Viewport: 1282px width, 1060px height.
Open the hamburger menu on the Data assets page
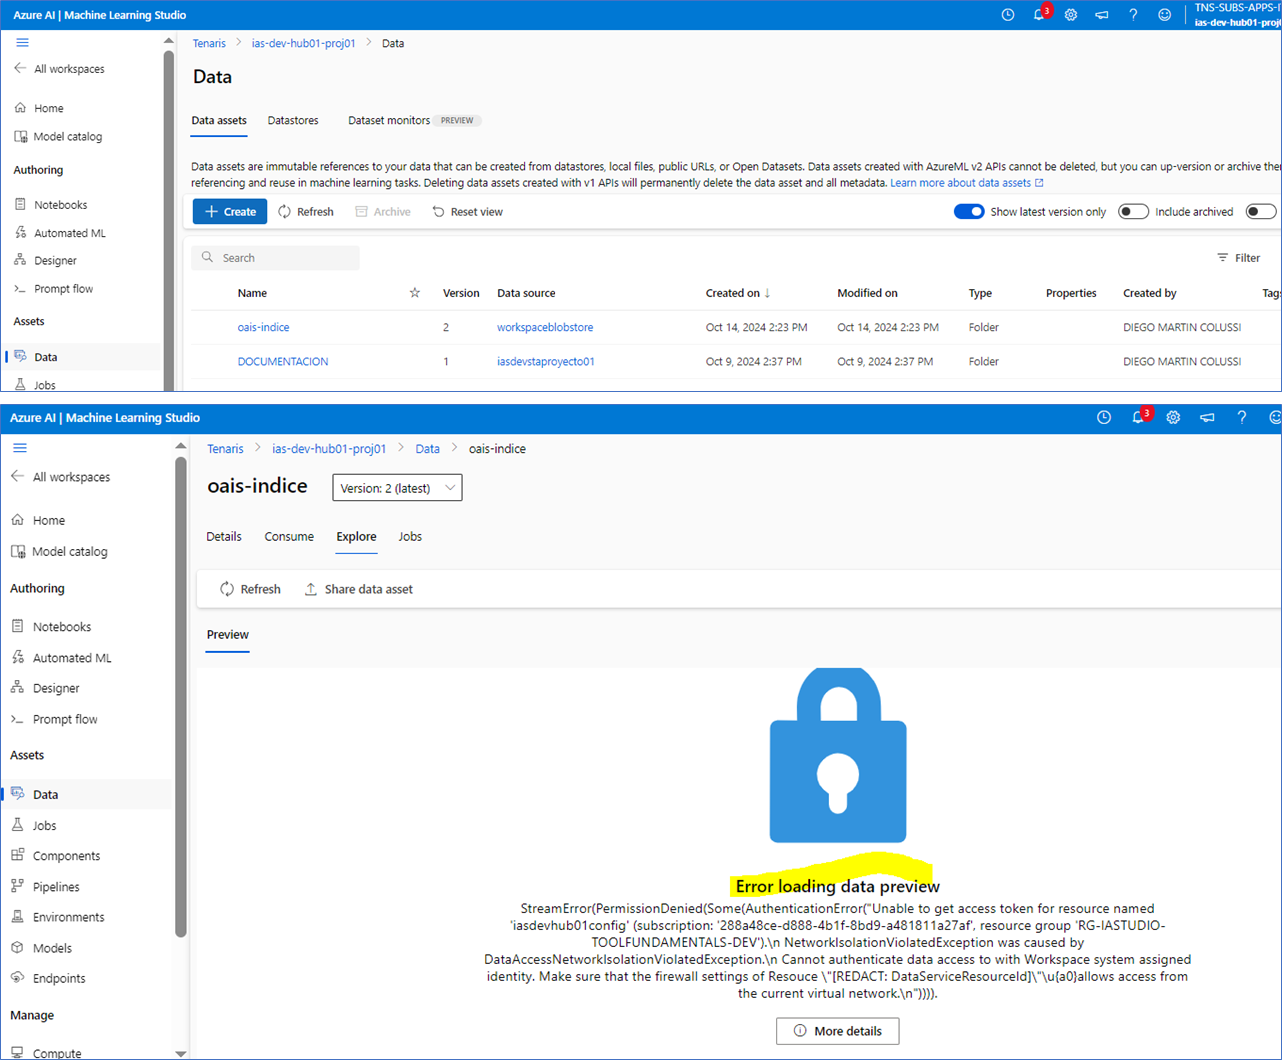22,43
